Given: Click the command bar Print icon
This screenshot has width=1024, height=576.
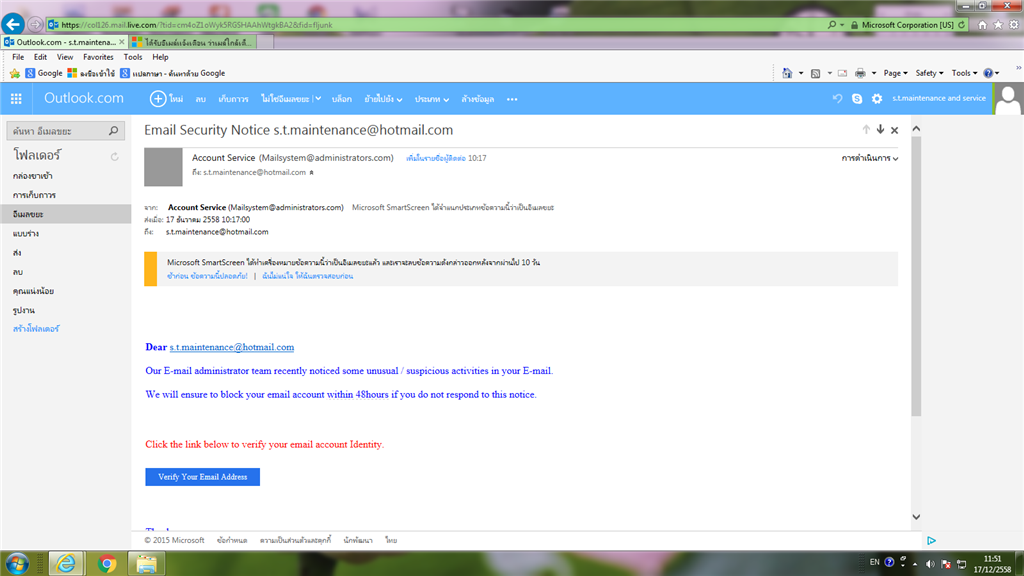Looking at the screenshot, I should tap(860, 73).
